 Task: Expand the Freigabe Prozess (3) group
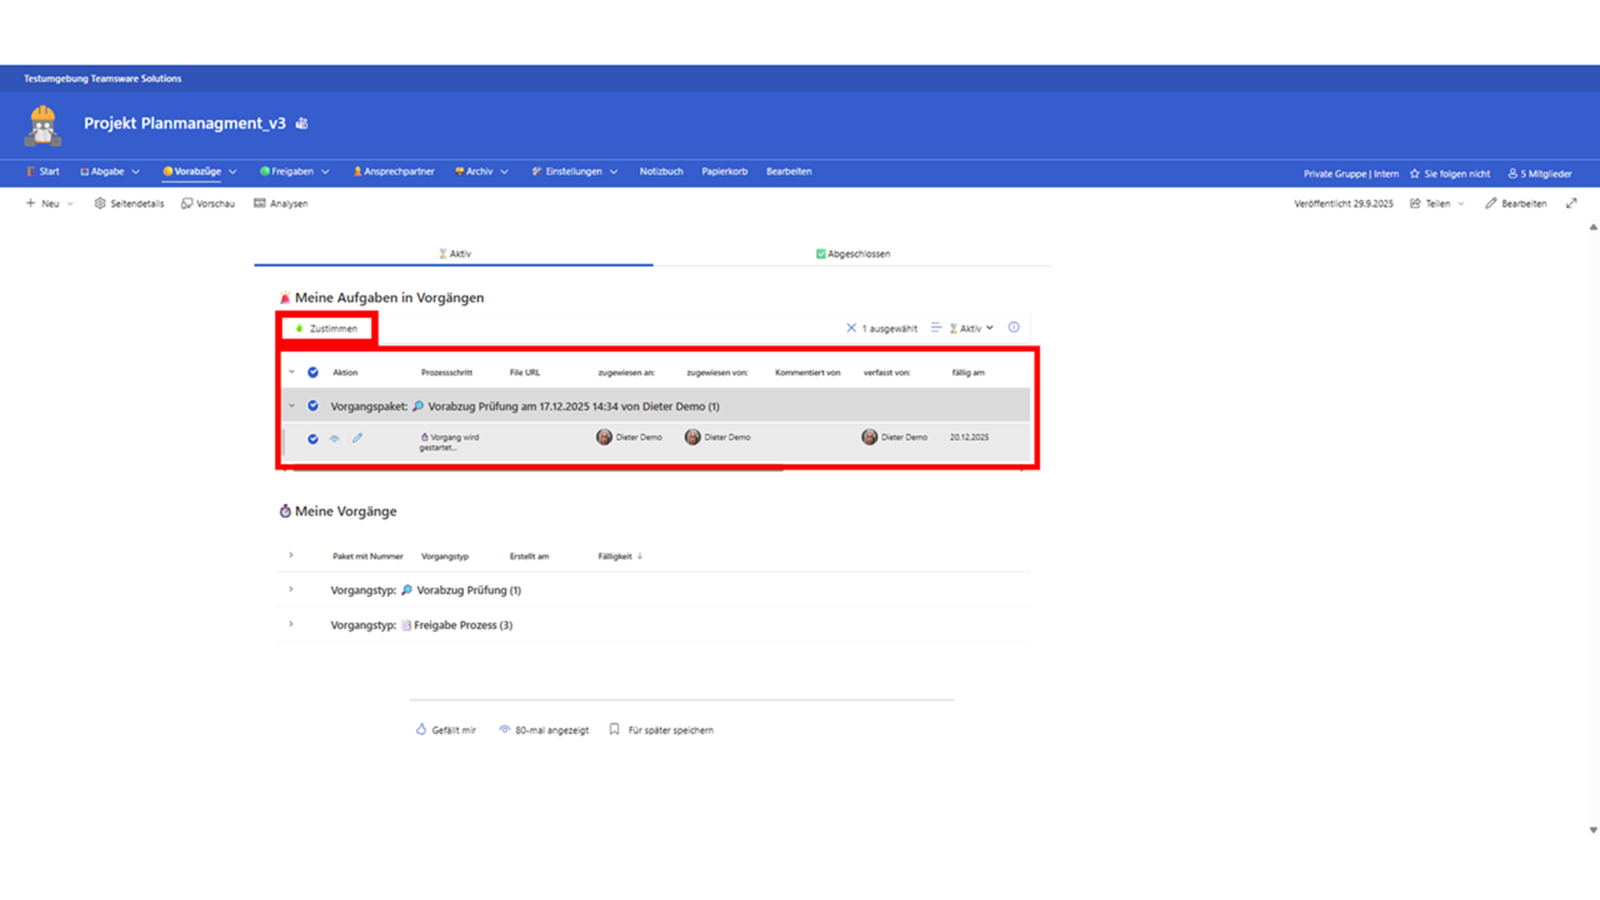click(291, 625)
